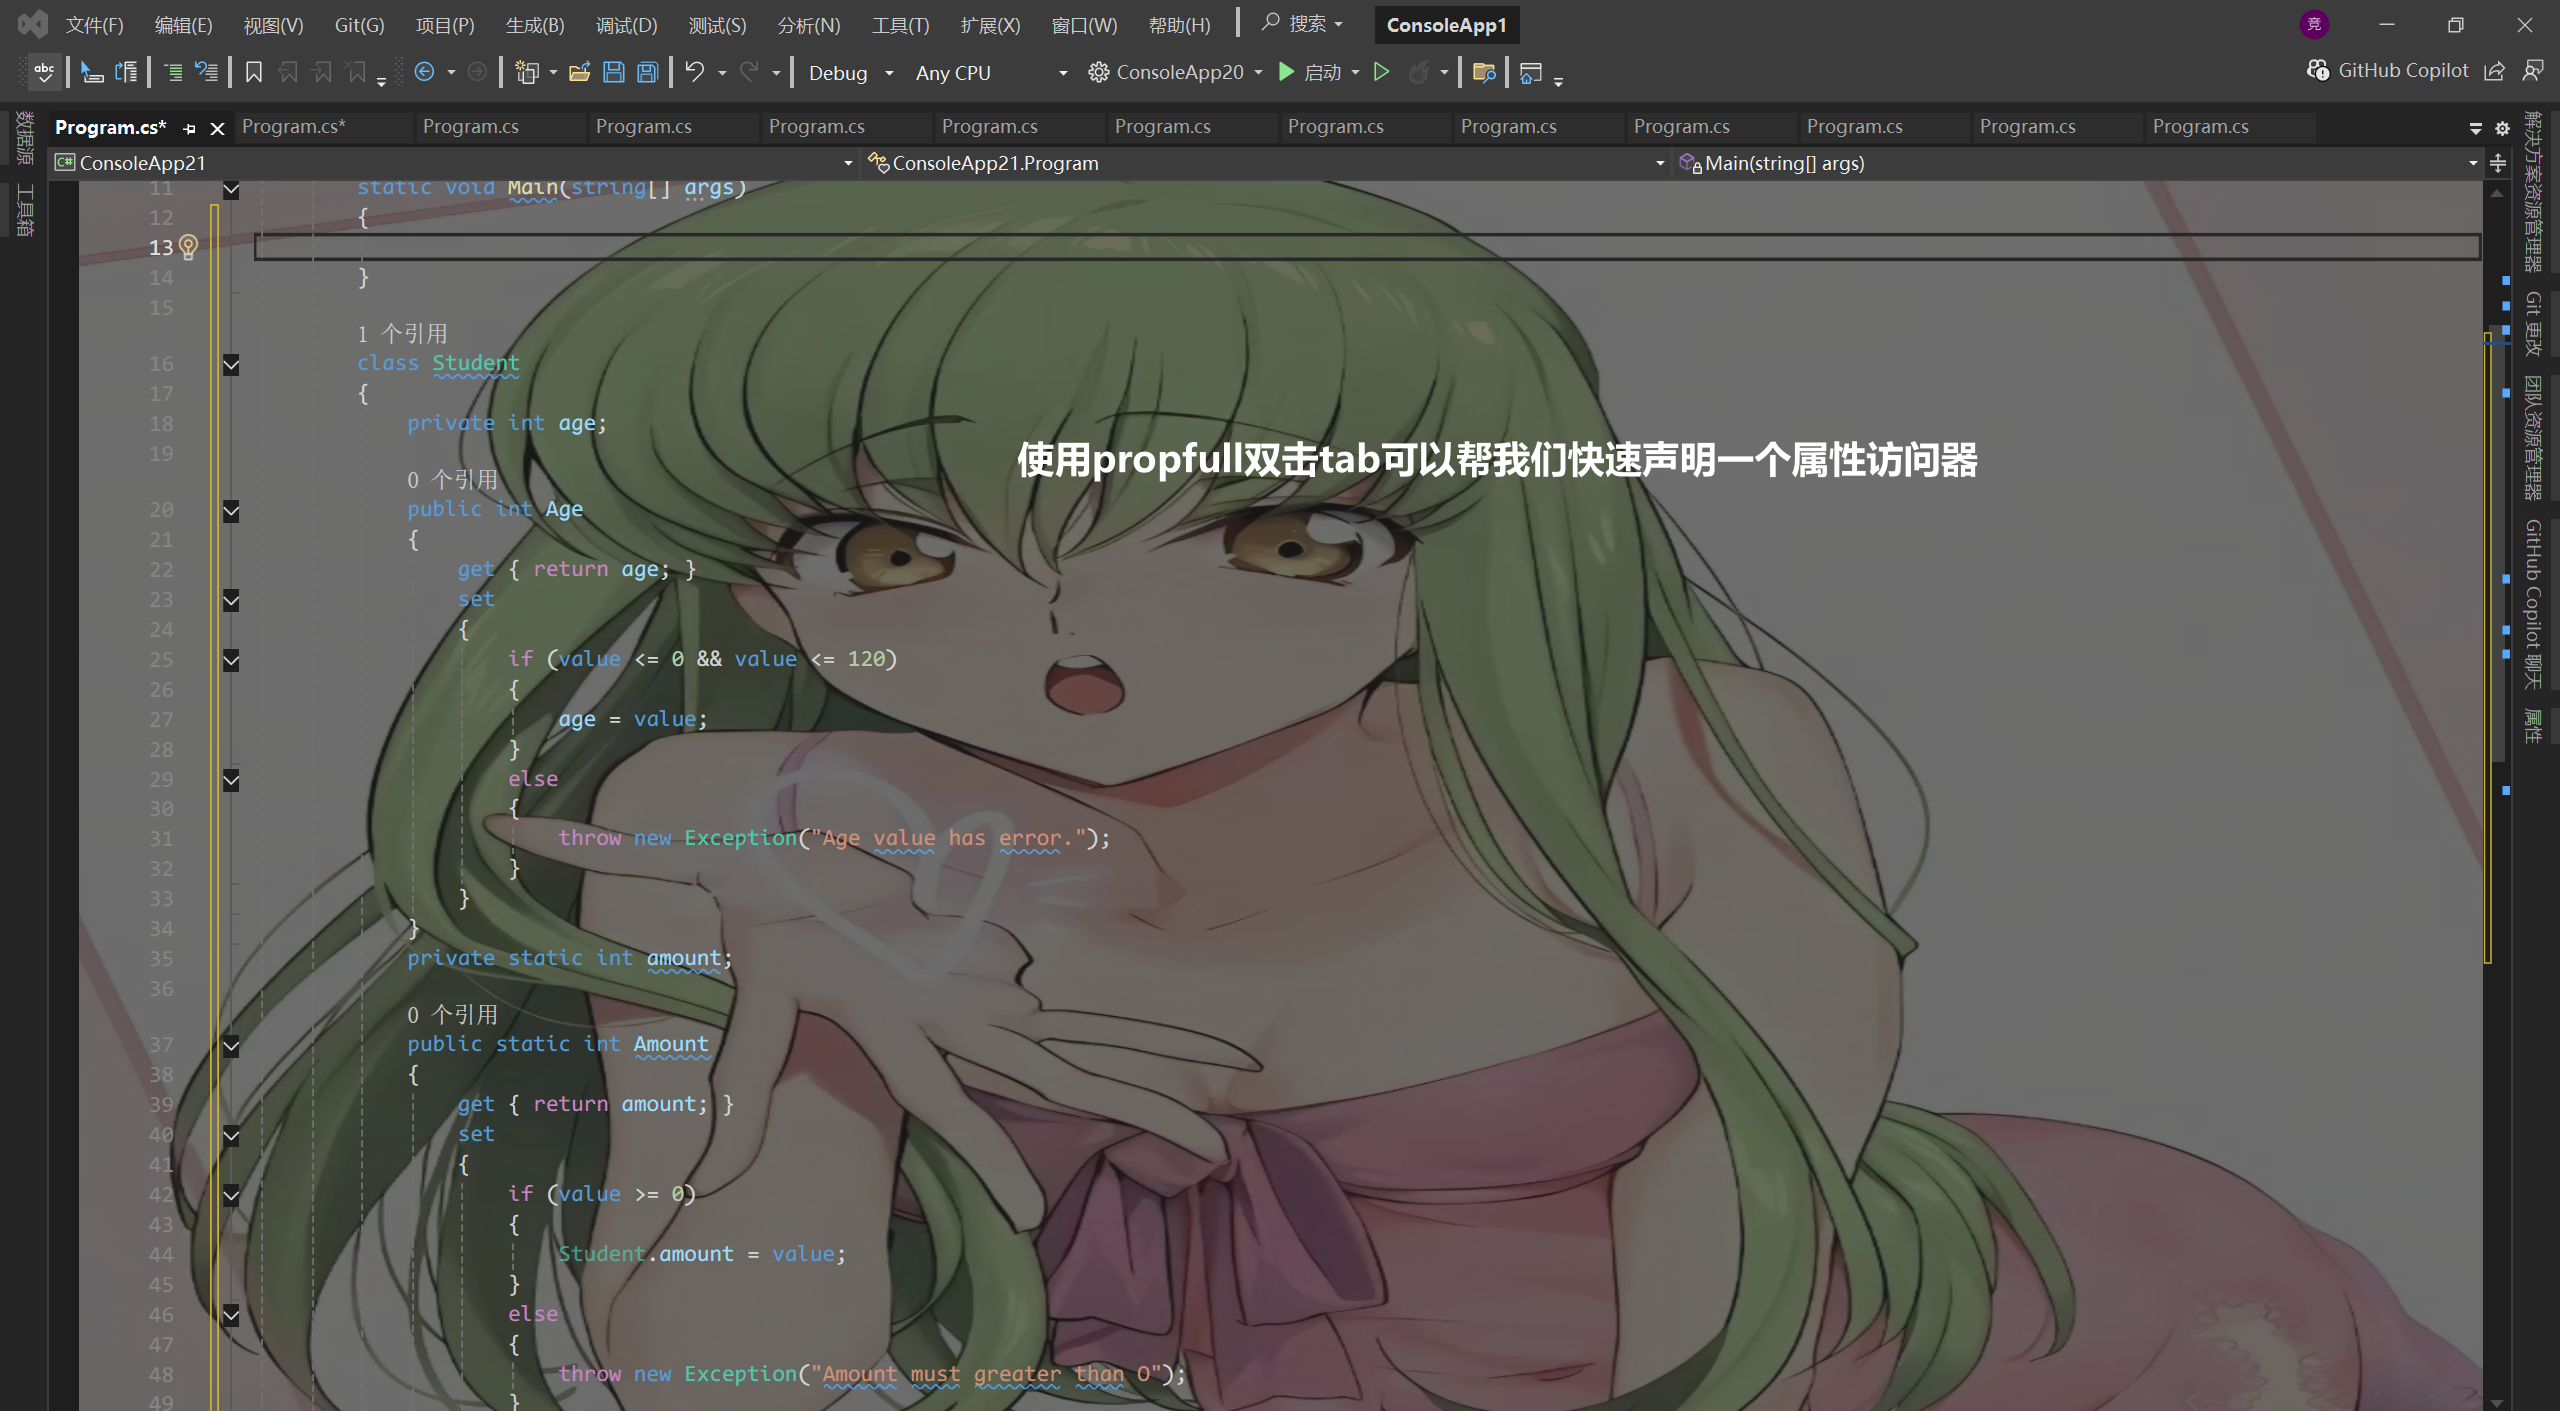The image size is (2560, 1411).
Task: Collapse the else block at line 29
Action: (x=231, y=780)
